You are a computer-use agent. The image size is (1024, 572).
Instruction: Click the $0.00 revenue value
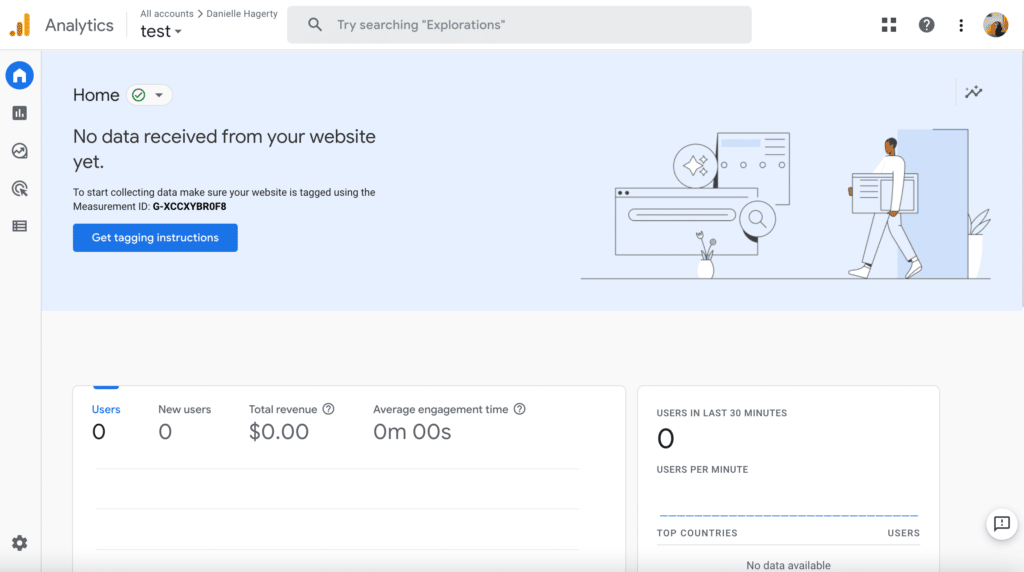[x=279, y=432]
